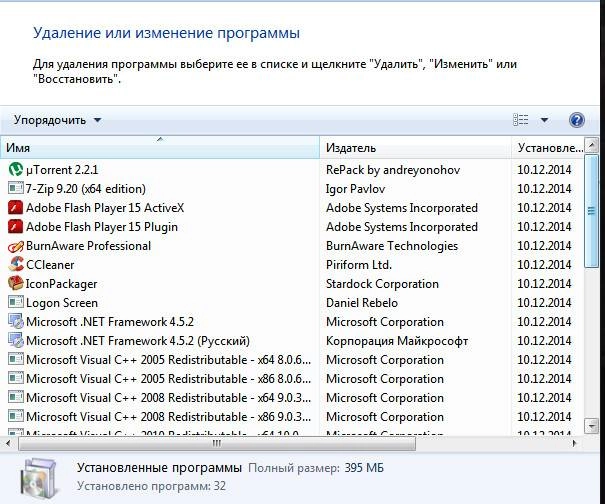Select Visual C++ 2005 Redistributable x86 name

pos(168,379)
